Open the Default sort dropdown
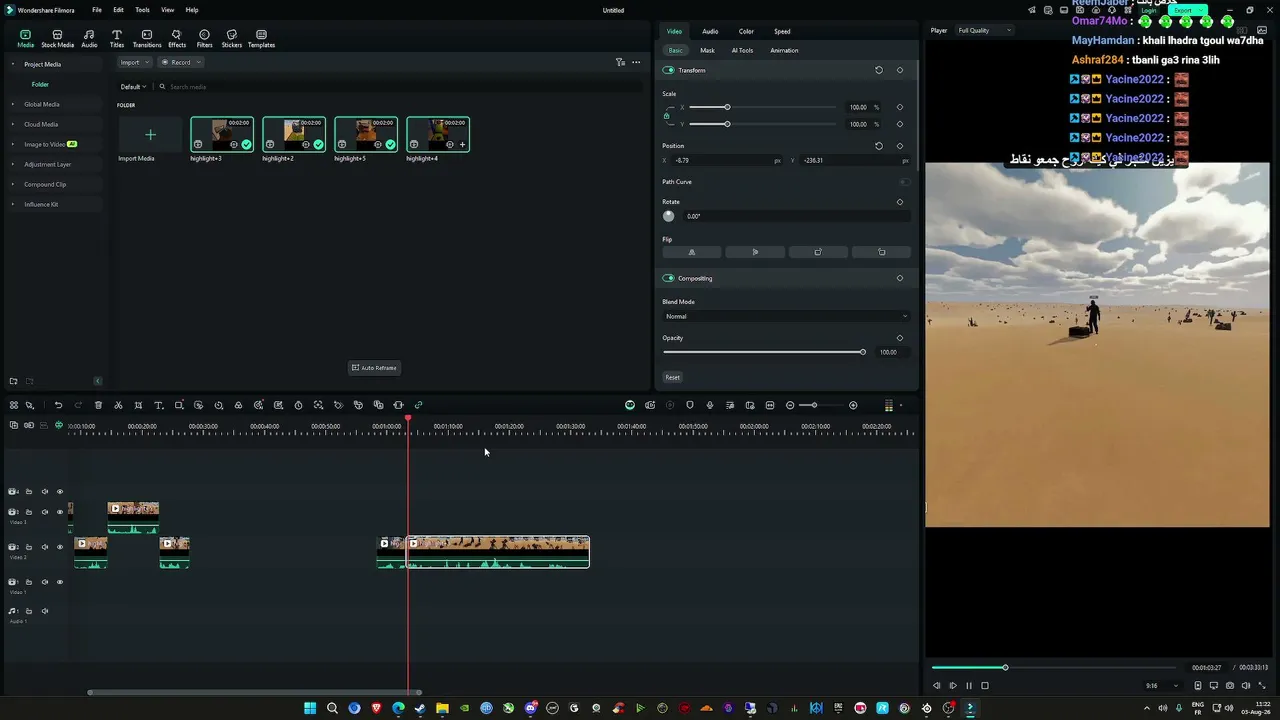 133,87
